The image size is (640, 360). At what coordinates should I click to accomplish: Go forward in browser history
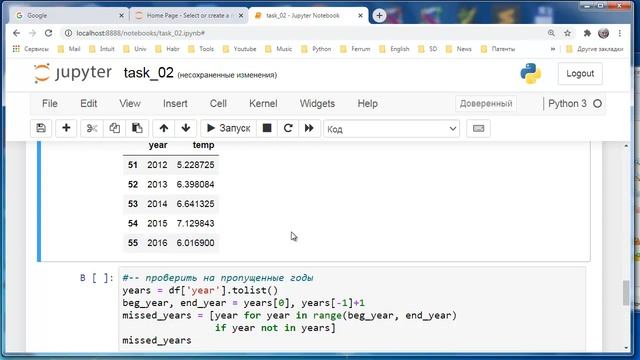coord(33,33)
